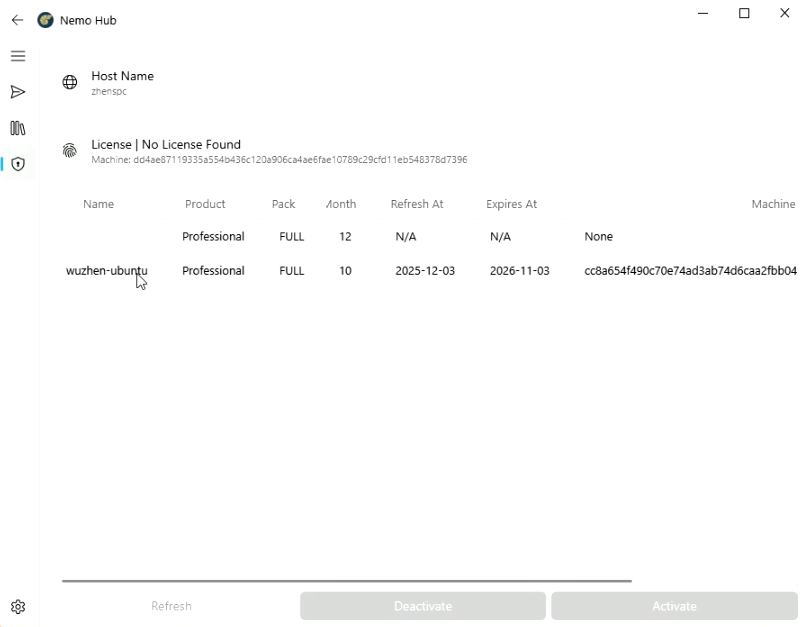Sort by the Name column header

pyautogui.click(x=98, y=204)
